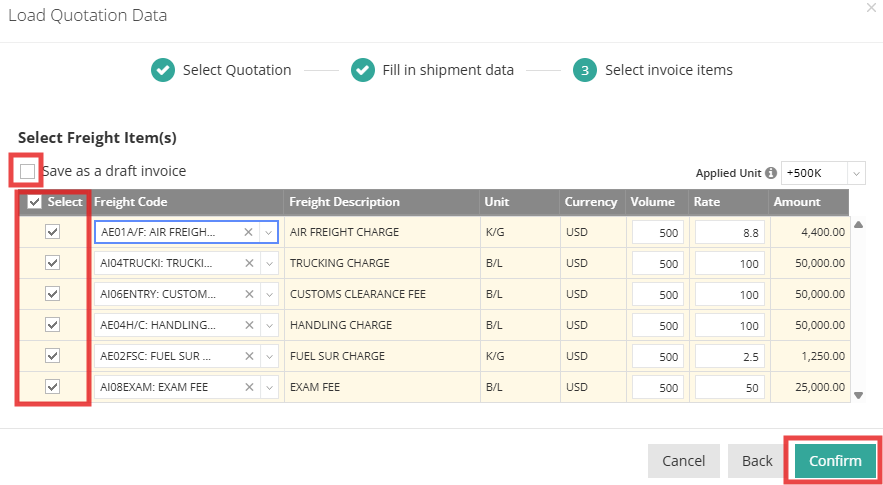Expand the AIR FREIGHT freight code dropdown
Viewport: 883px width, 485px height.
[268, 232]
